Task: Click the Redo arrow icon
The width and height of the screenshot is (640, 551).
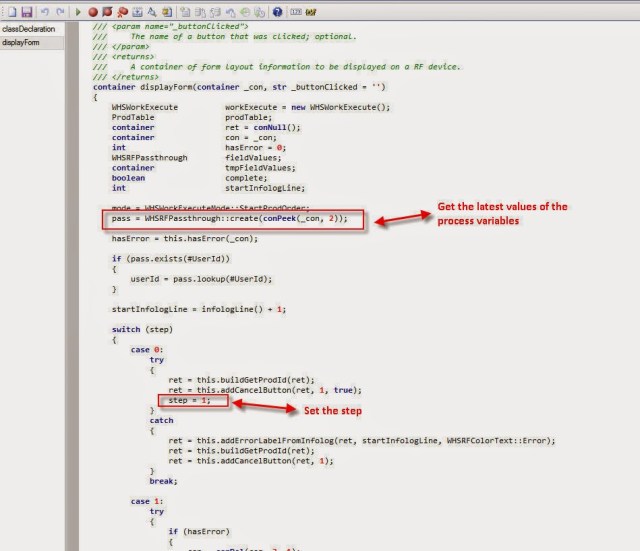Action: pos(61,11)
